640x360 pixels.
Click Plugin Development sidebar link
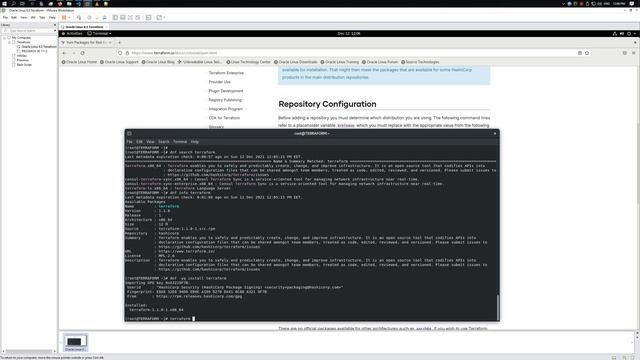pyautogui.click(x=226, y=91)
